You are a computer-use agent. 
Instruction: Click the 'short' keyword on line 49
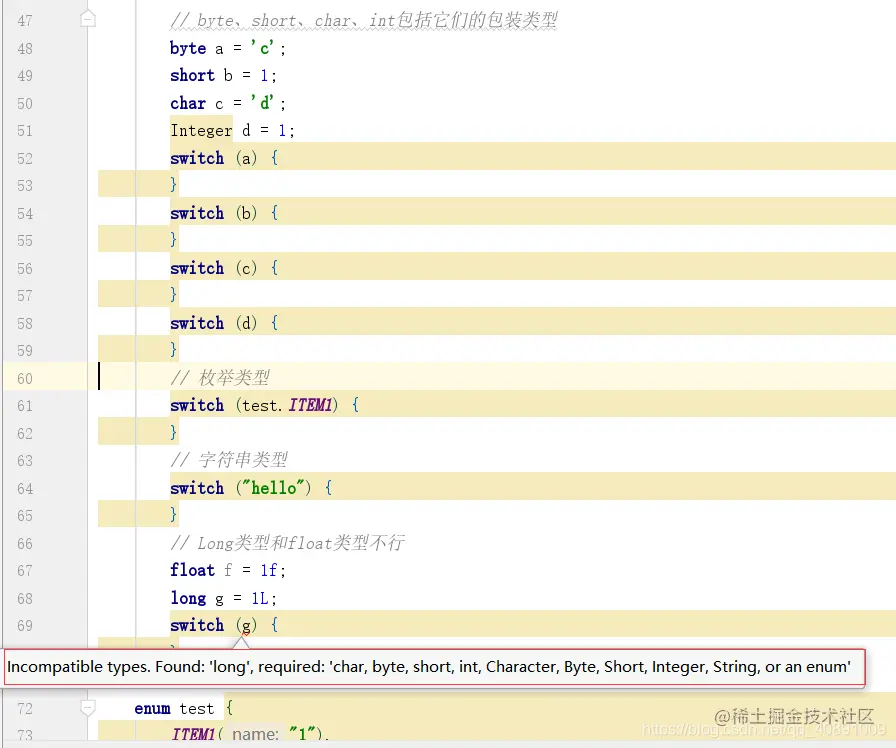193,75
